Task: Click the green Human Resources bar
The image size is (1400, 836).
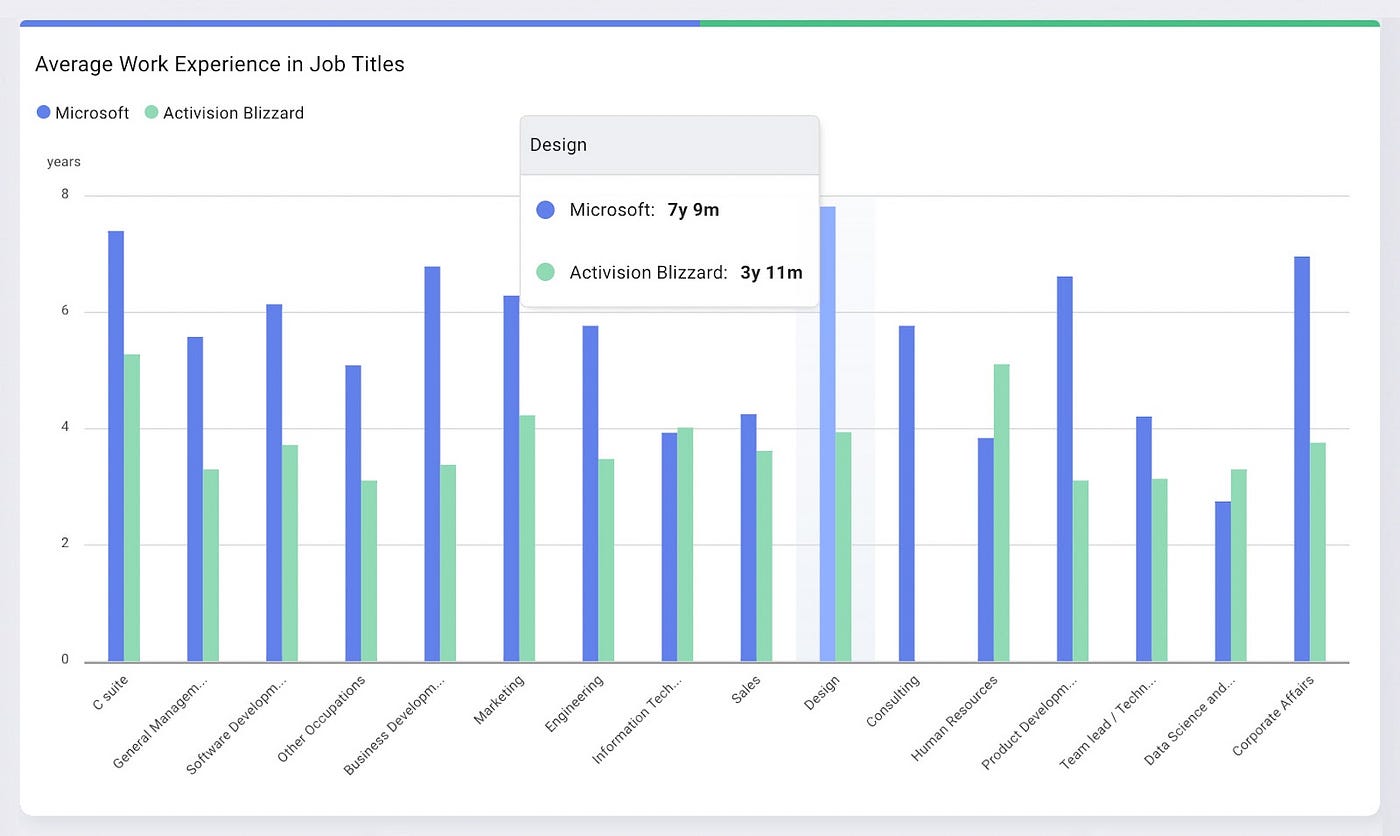Action: [1001, 513]
